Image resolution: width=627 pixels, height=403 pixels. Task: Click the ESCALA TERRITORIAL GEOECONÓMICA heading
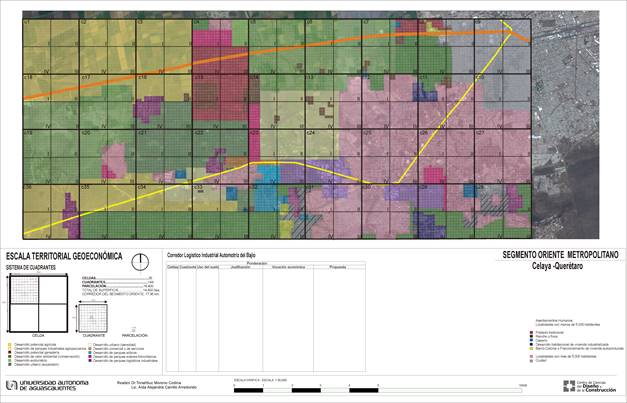coord(64,257)
